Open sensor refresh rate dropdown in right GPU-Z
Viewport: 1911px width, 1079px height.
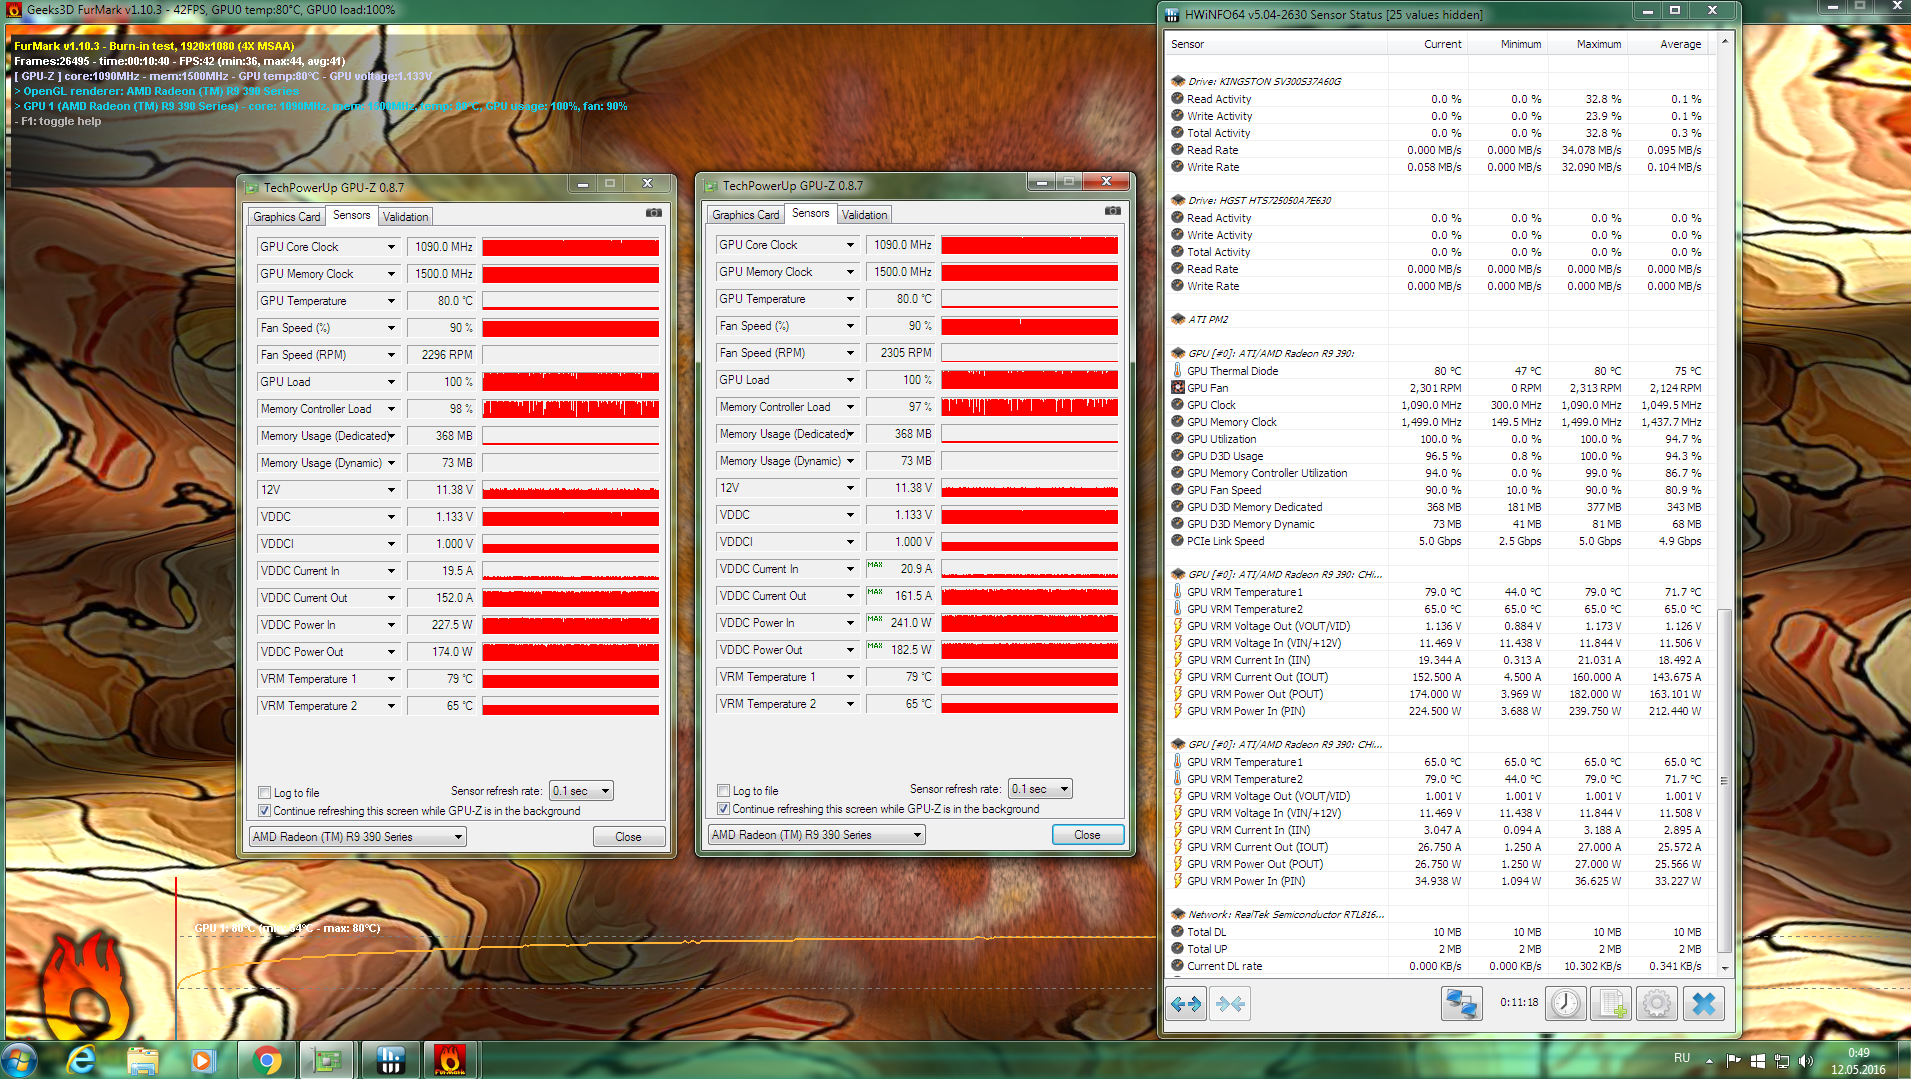pos(1041,789)
